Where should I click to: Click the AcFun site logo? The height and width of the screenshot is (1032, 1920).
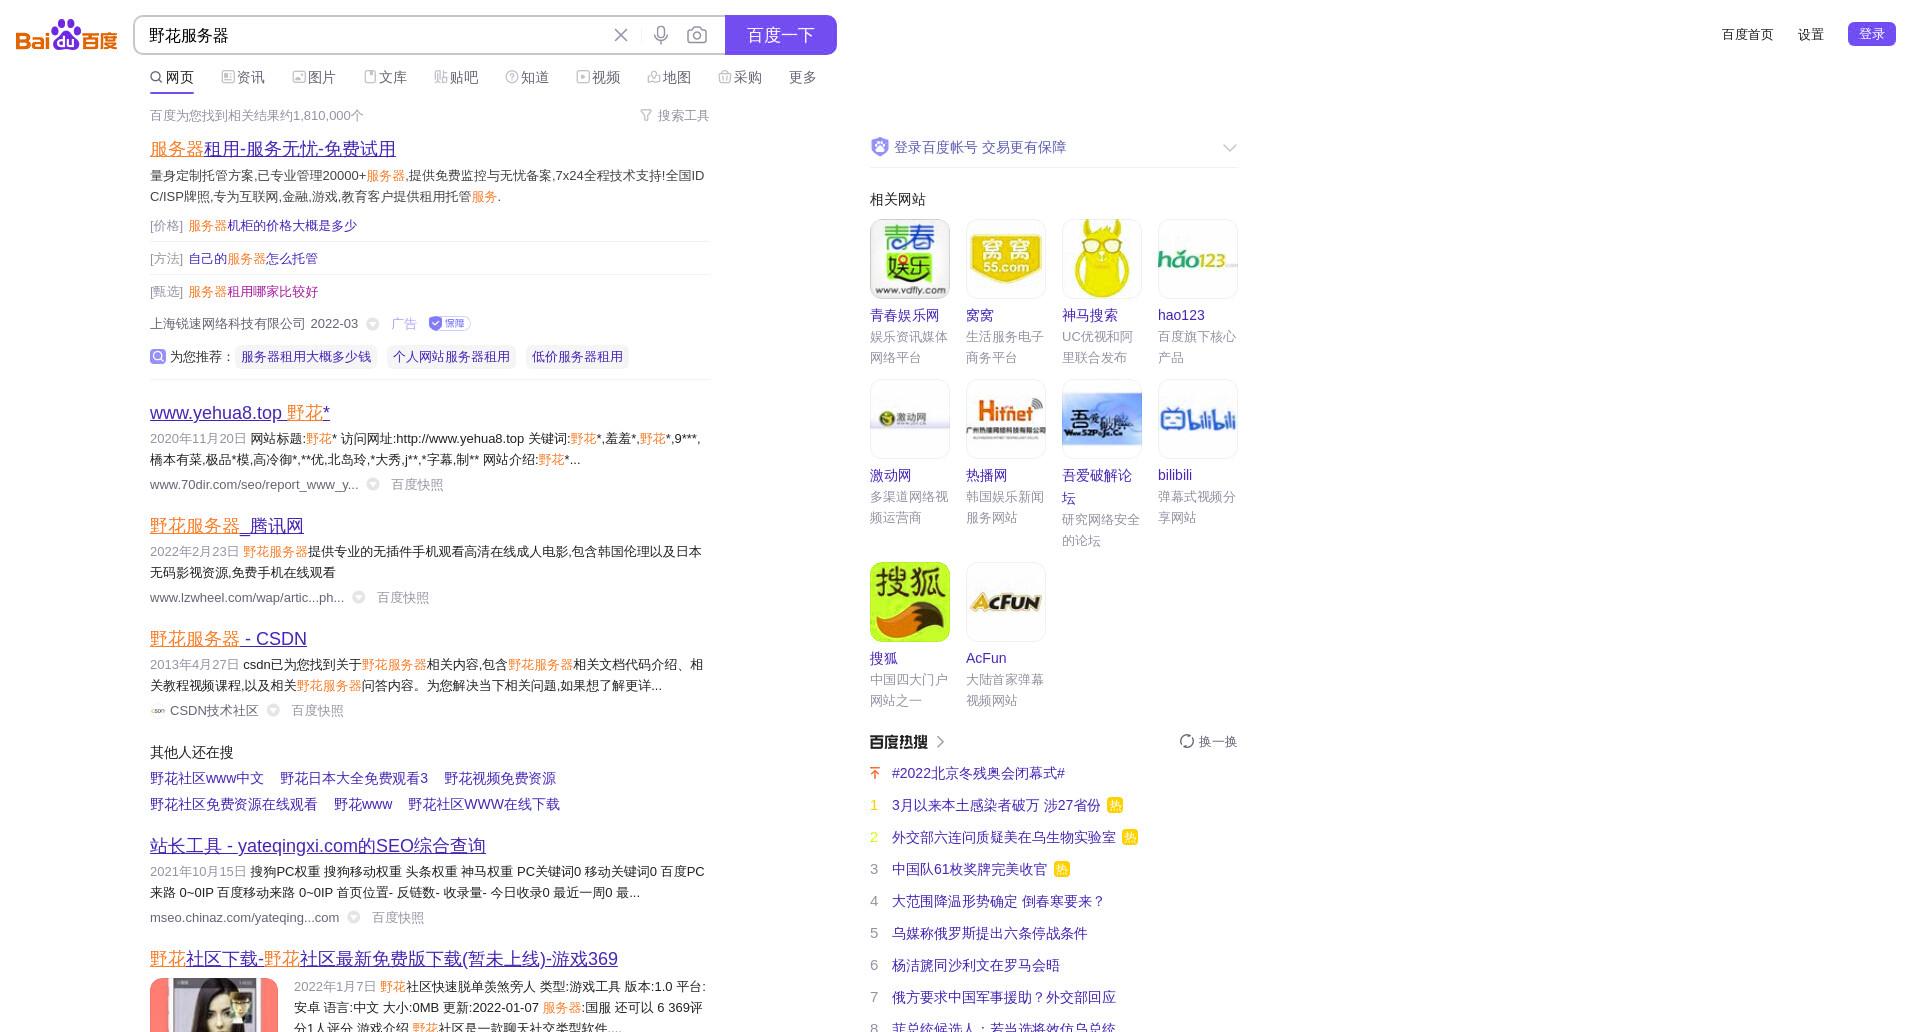[1006, 602]
